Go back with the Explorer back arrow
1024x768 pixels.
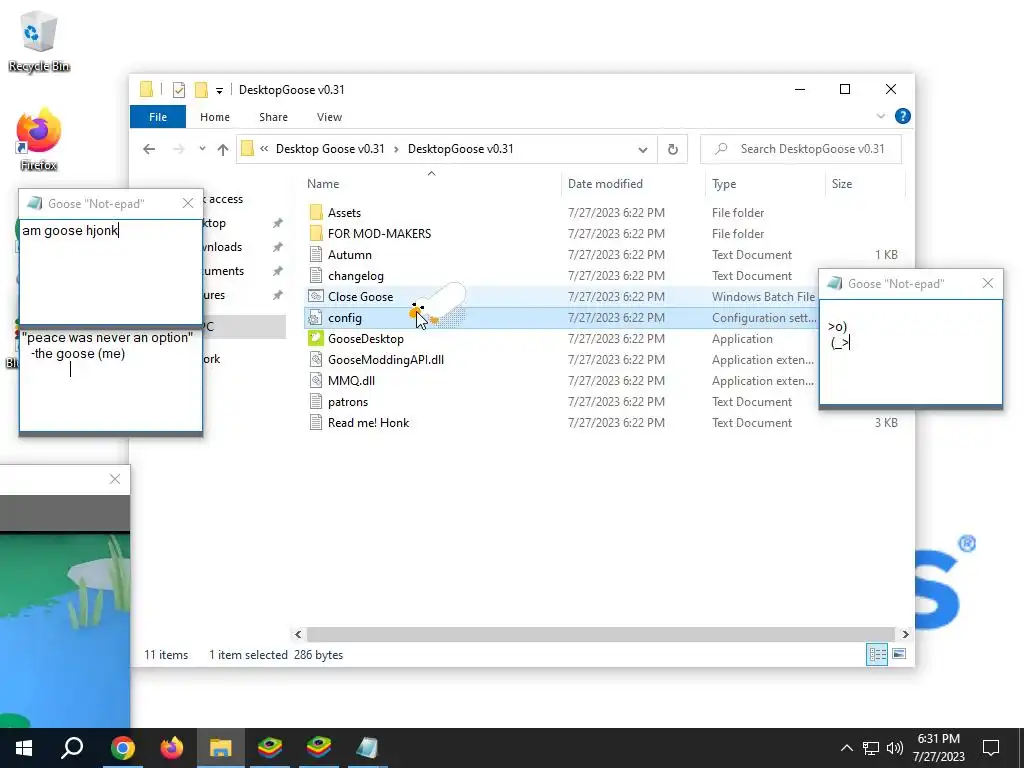coord(149,149)
